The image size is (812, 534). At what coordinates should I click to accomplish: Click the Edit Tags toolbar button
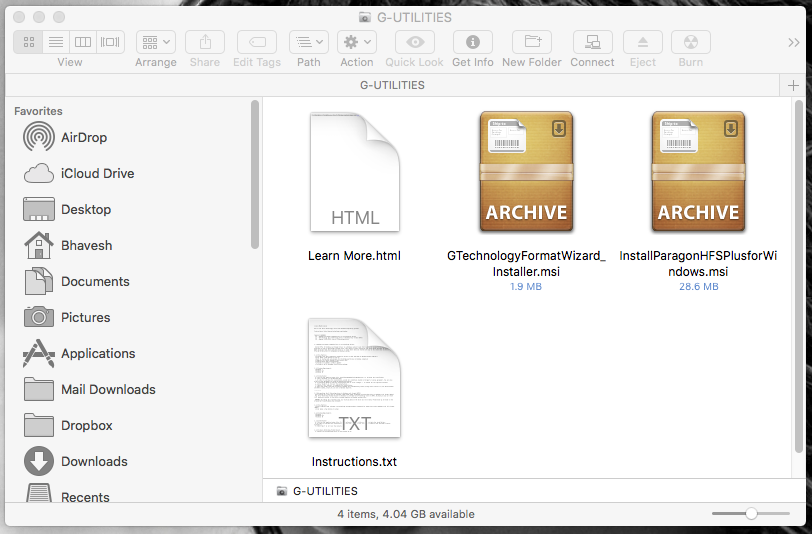[x=257, y=42]
